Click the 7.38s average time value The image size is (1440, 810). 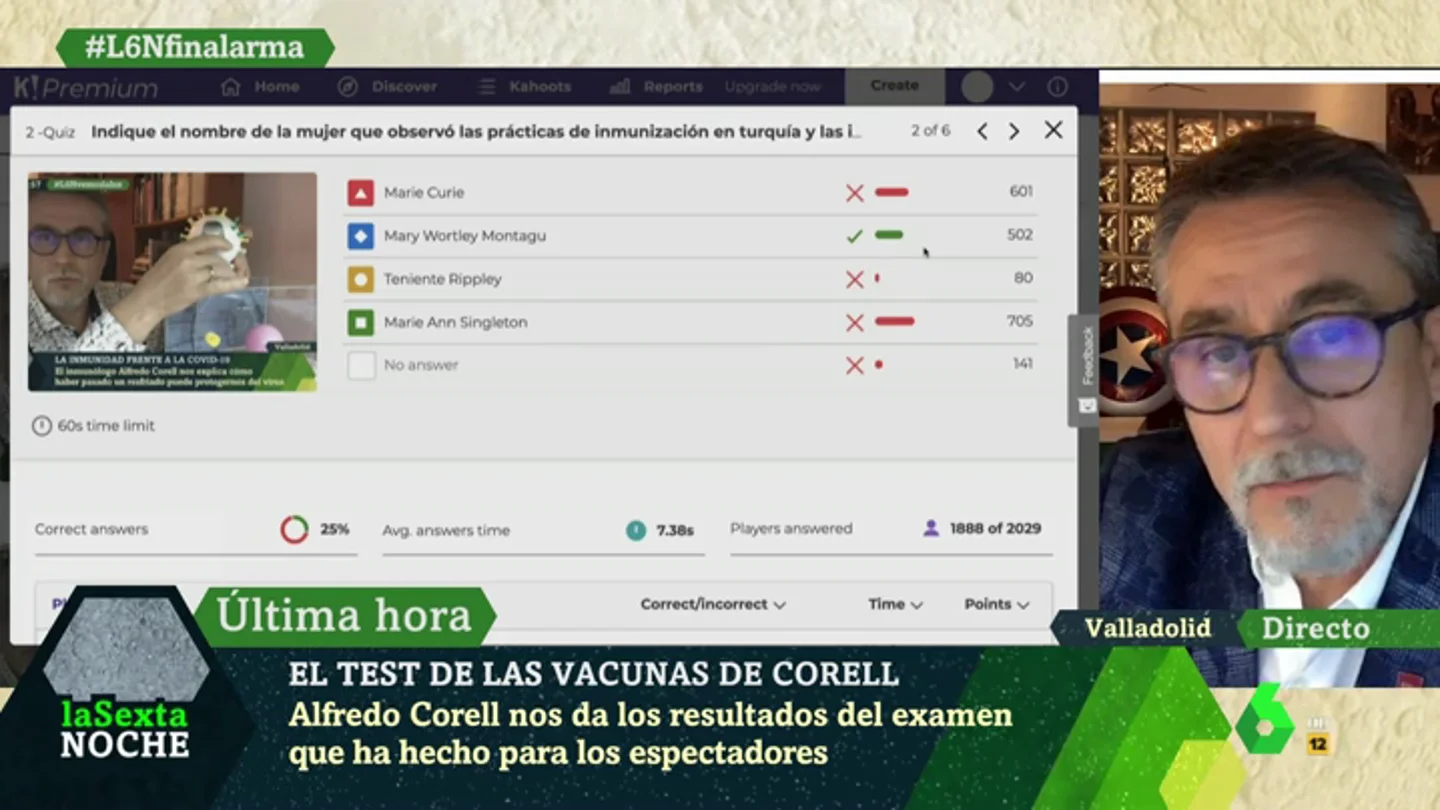tap(675, 530)
